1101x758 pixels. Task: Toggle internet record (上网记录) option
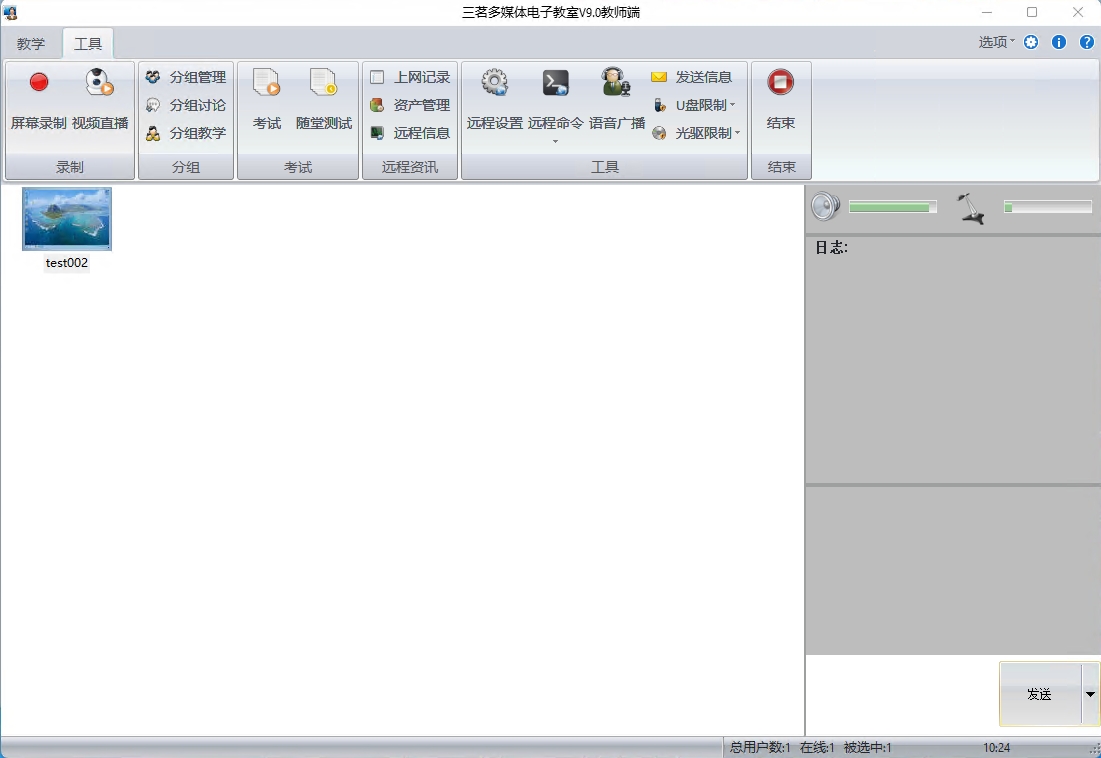tap(377, 77)
